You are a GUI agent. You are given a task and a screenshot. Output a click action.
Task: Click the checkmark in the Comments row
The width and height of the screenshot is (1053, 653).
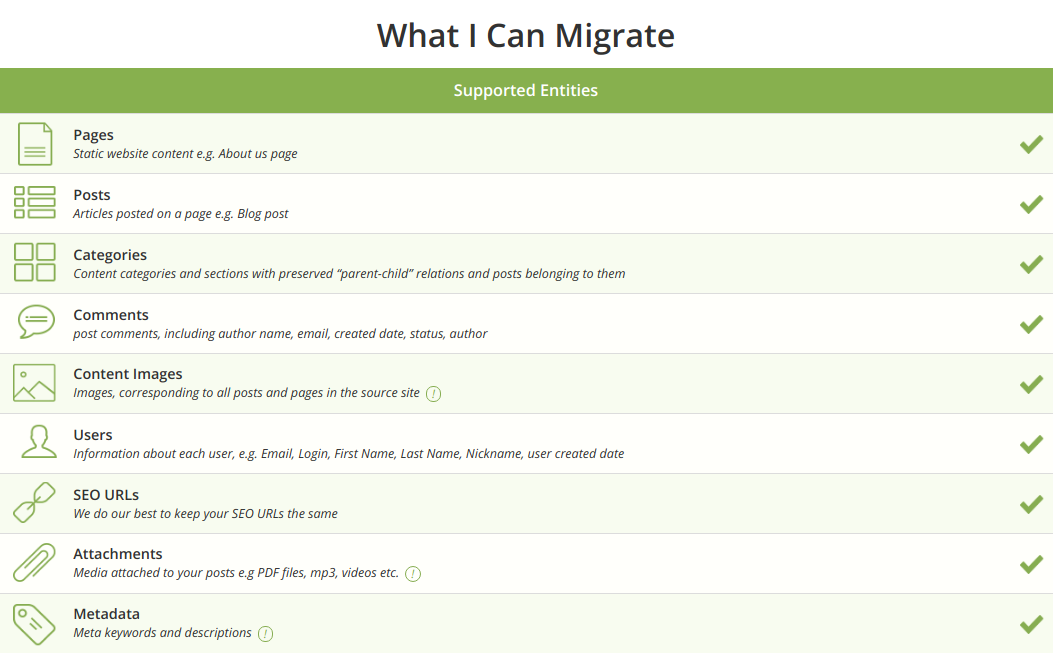pos(1031,324)
